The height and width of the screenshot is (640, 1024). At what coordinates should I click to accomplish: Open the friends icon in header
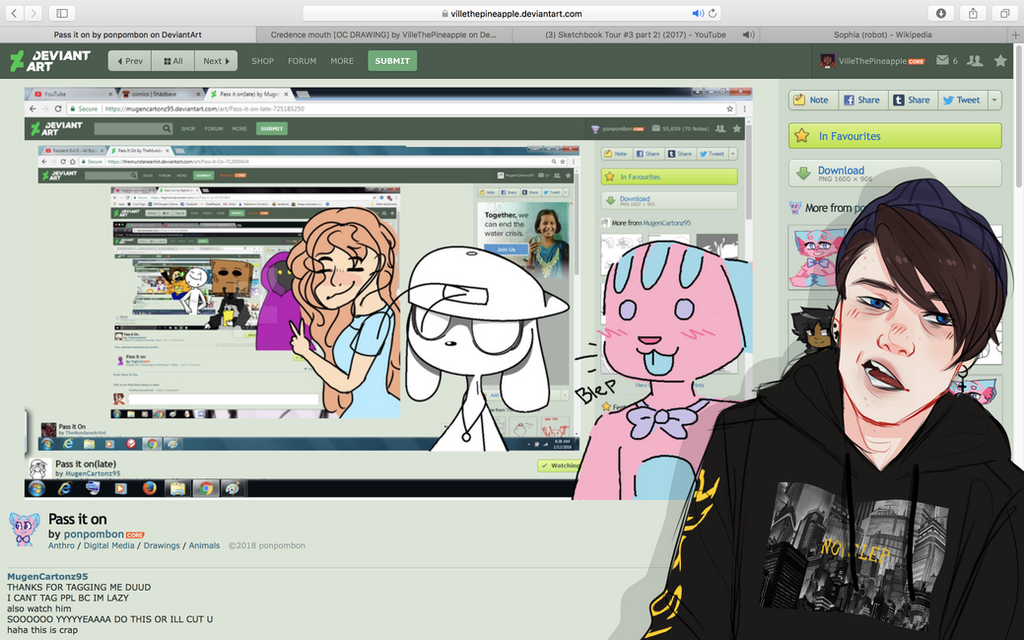(x=974, y=60)
